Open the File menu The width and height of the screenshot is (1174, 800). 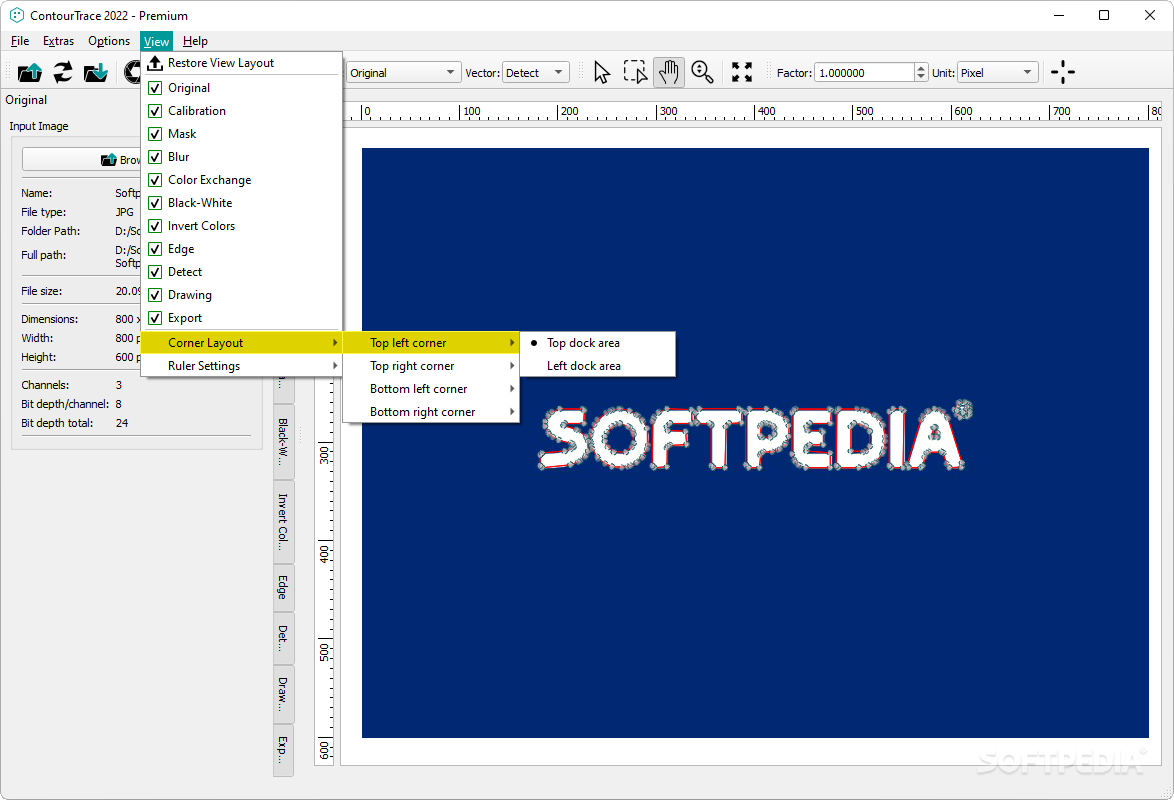click(x=20, y=41)
